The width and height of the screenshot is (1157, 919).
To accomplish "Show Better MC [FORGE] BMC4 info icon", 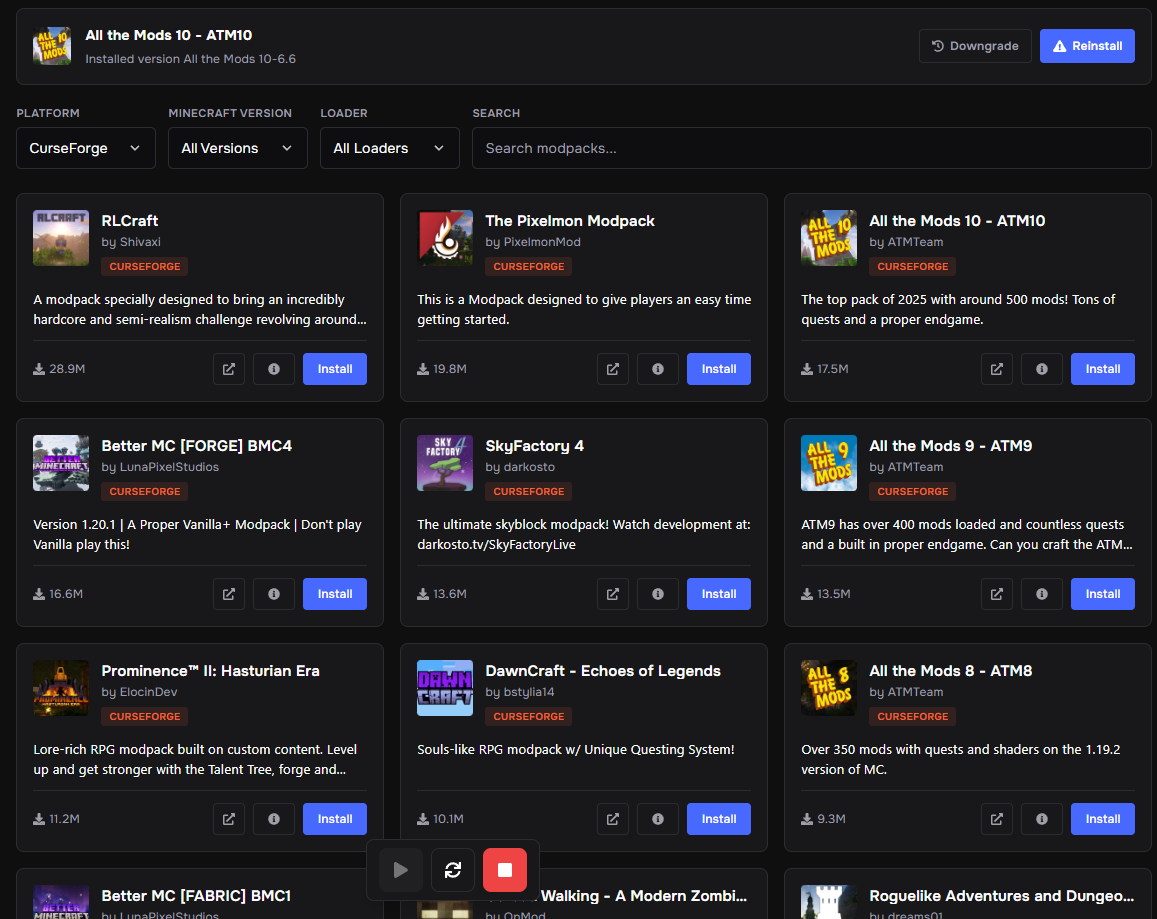I will point(274,594).
